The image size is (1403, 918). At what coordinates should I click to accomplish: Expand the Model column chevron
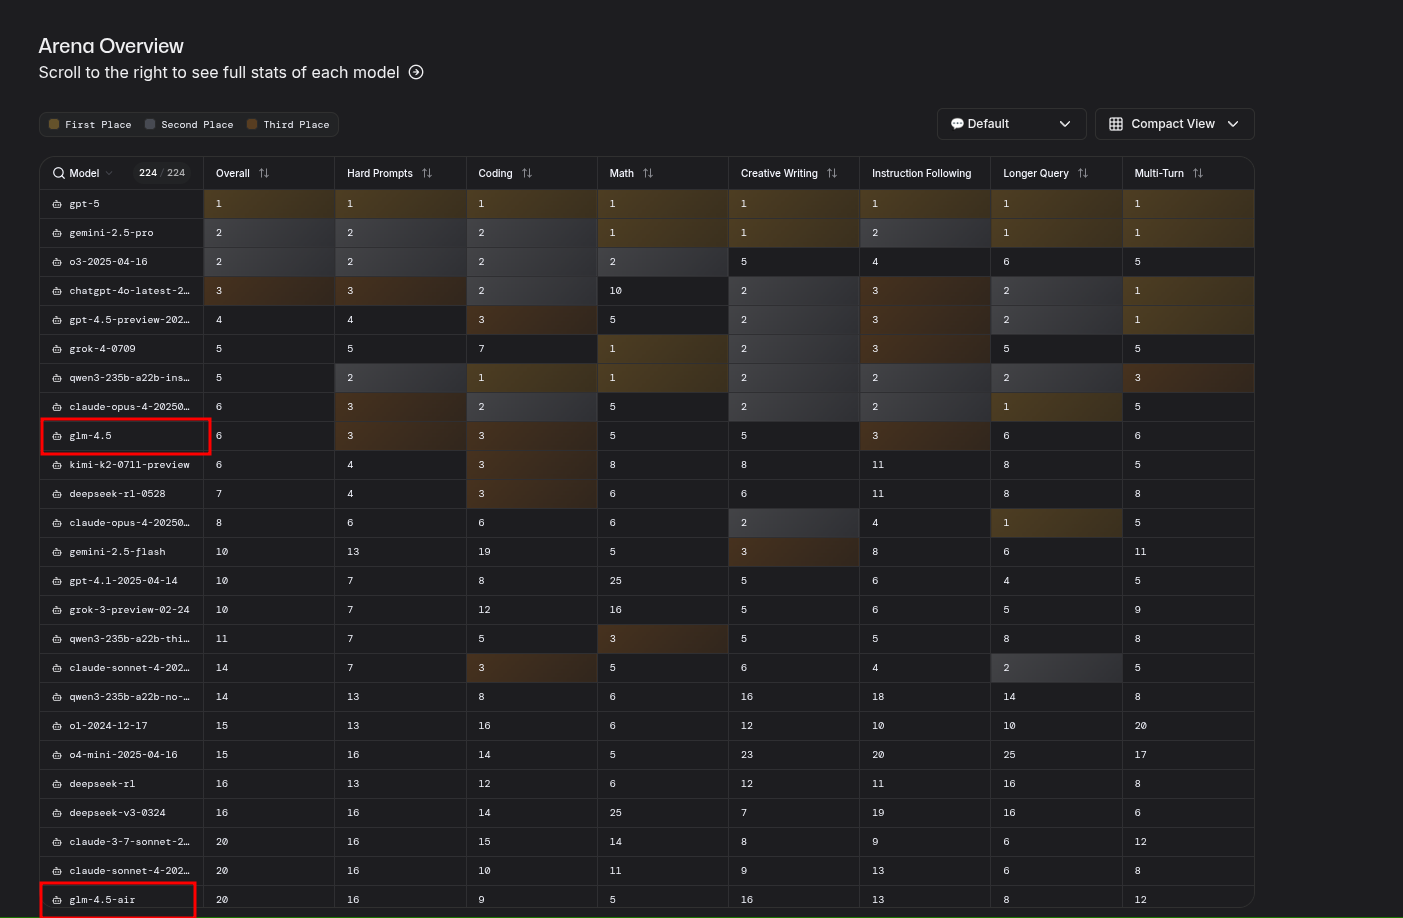click(109, 173)
